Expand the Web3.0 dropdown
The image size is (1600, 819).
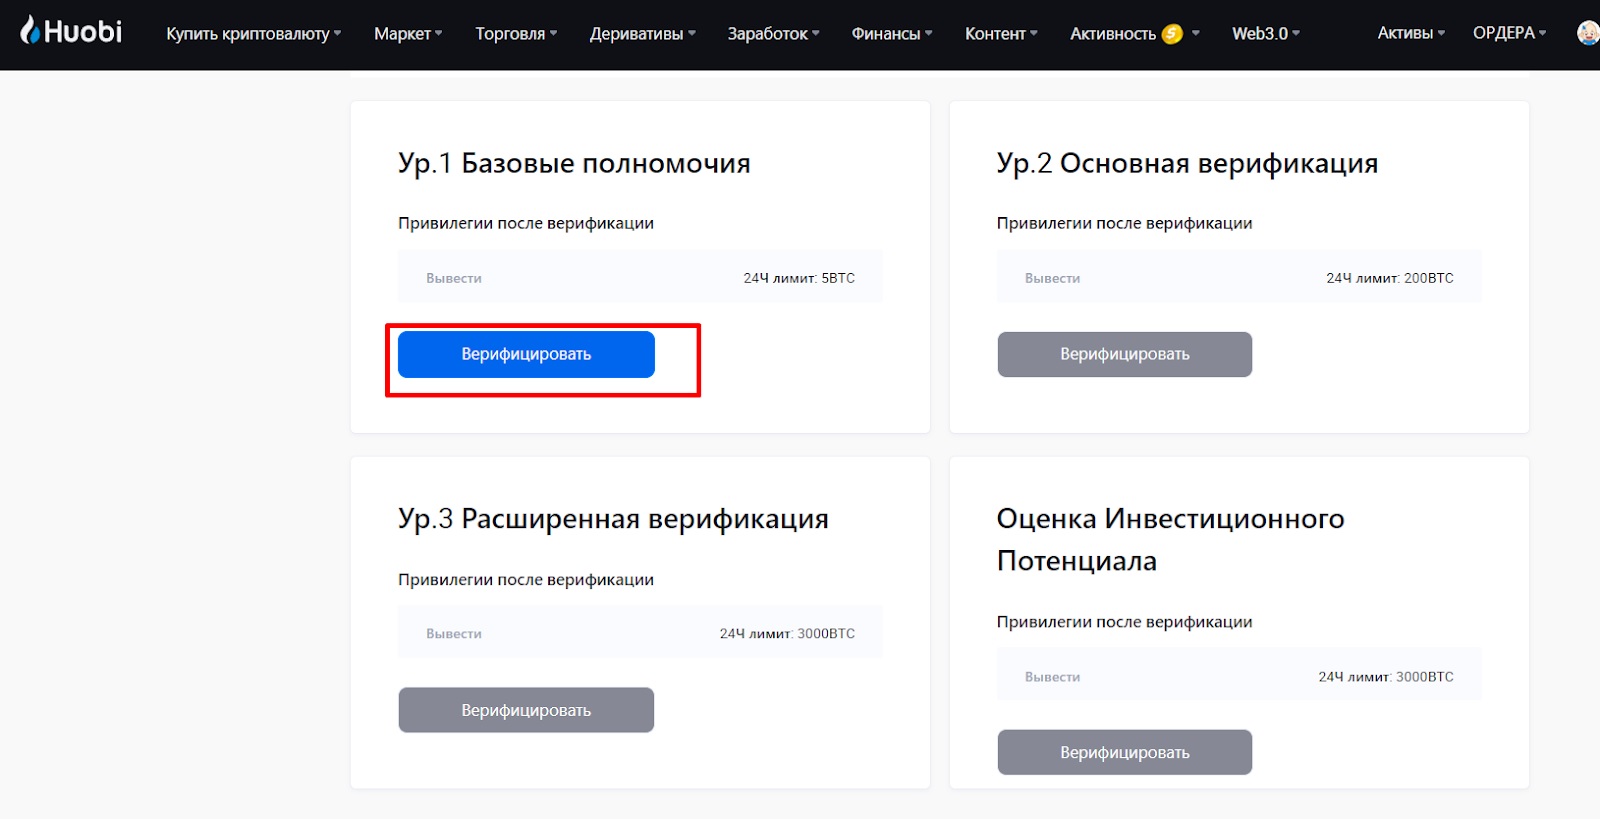coord(1266,34)
